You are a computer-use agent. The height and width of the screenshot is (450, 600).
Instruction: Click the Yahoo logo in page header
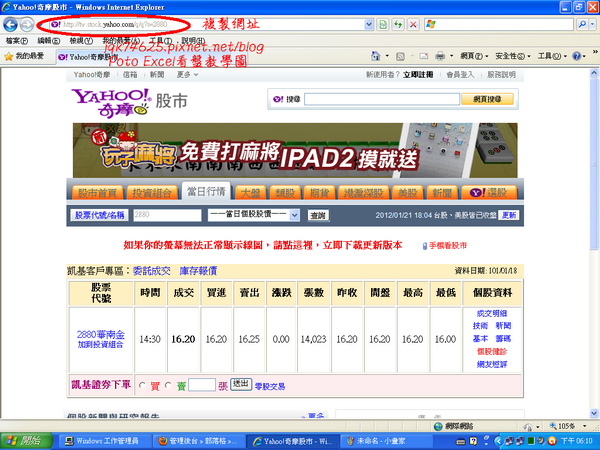click(x=112, y=102)
